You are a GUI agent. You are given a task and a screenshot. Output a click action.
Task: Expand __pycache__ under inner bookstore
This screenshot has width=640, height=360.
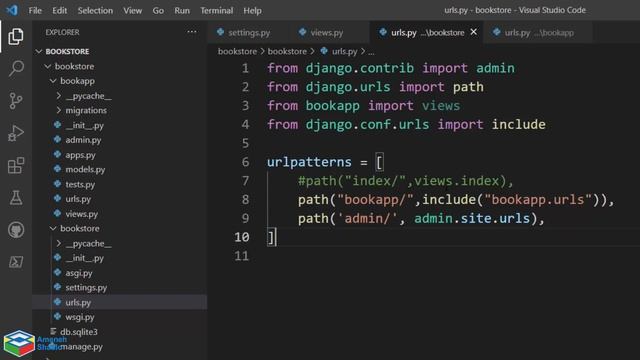tap(59, 243)
